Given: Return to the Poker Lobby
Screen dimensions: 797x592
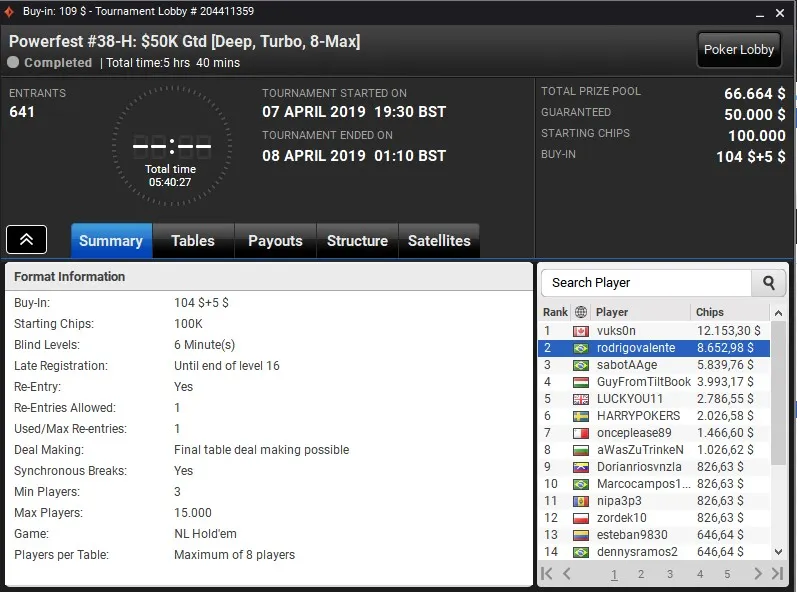Looking at the screenshot, I should point(739,50).
